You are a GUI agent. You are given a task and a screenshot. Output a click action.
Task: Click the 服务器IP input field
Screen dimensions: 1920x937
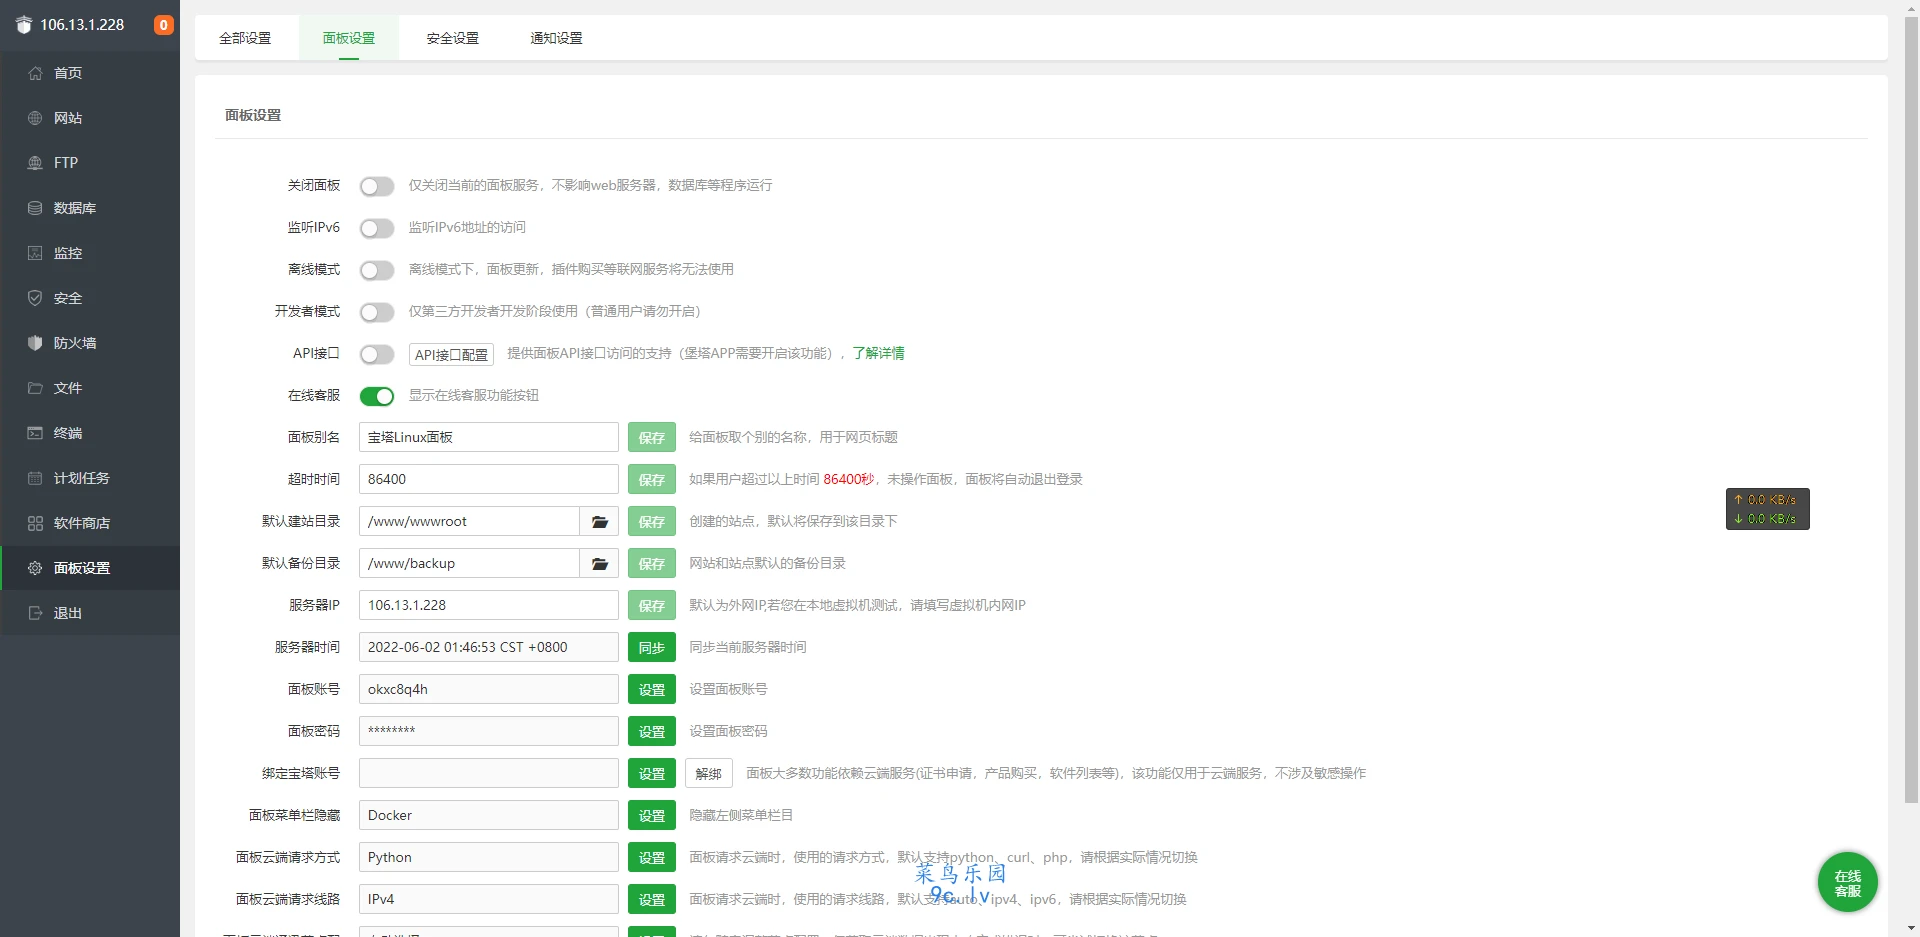click(489, 605)
